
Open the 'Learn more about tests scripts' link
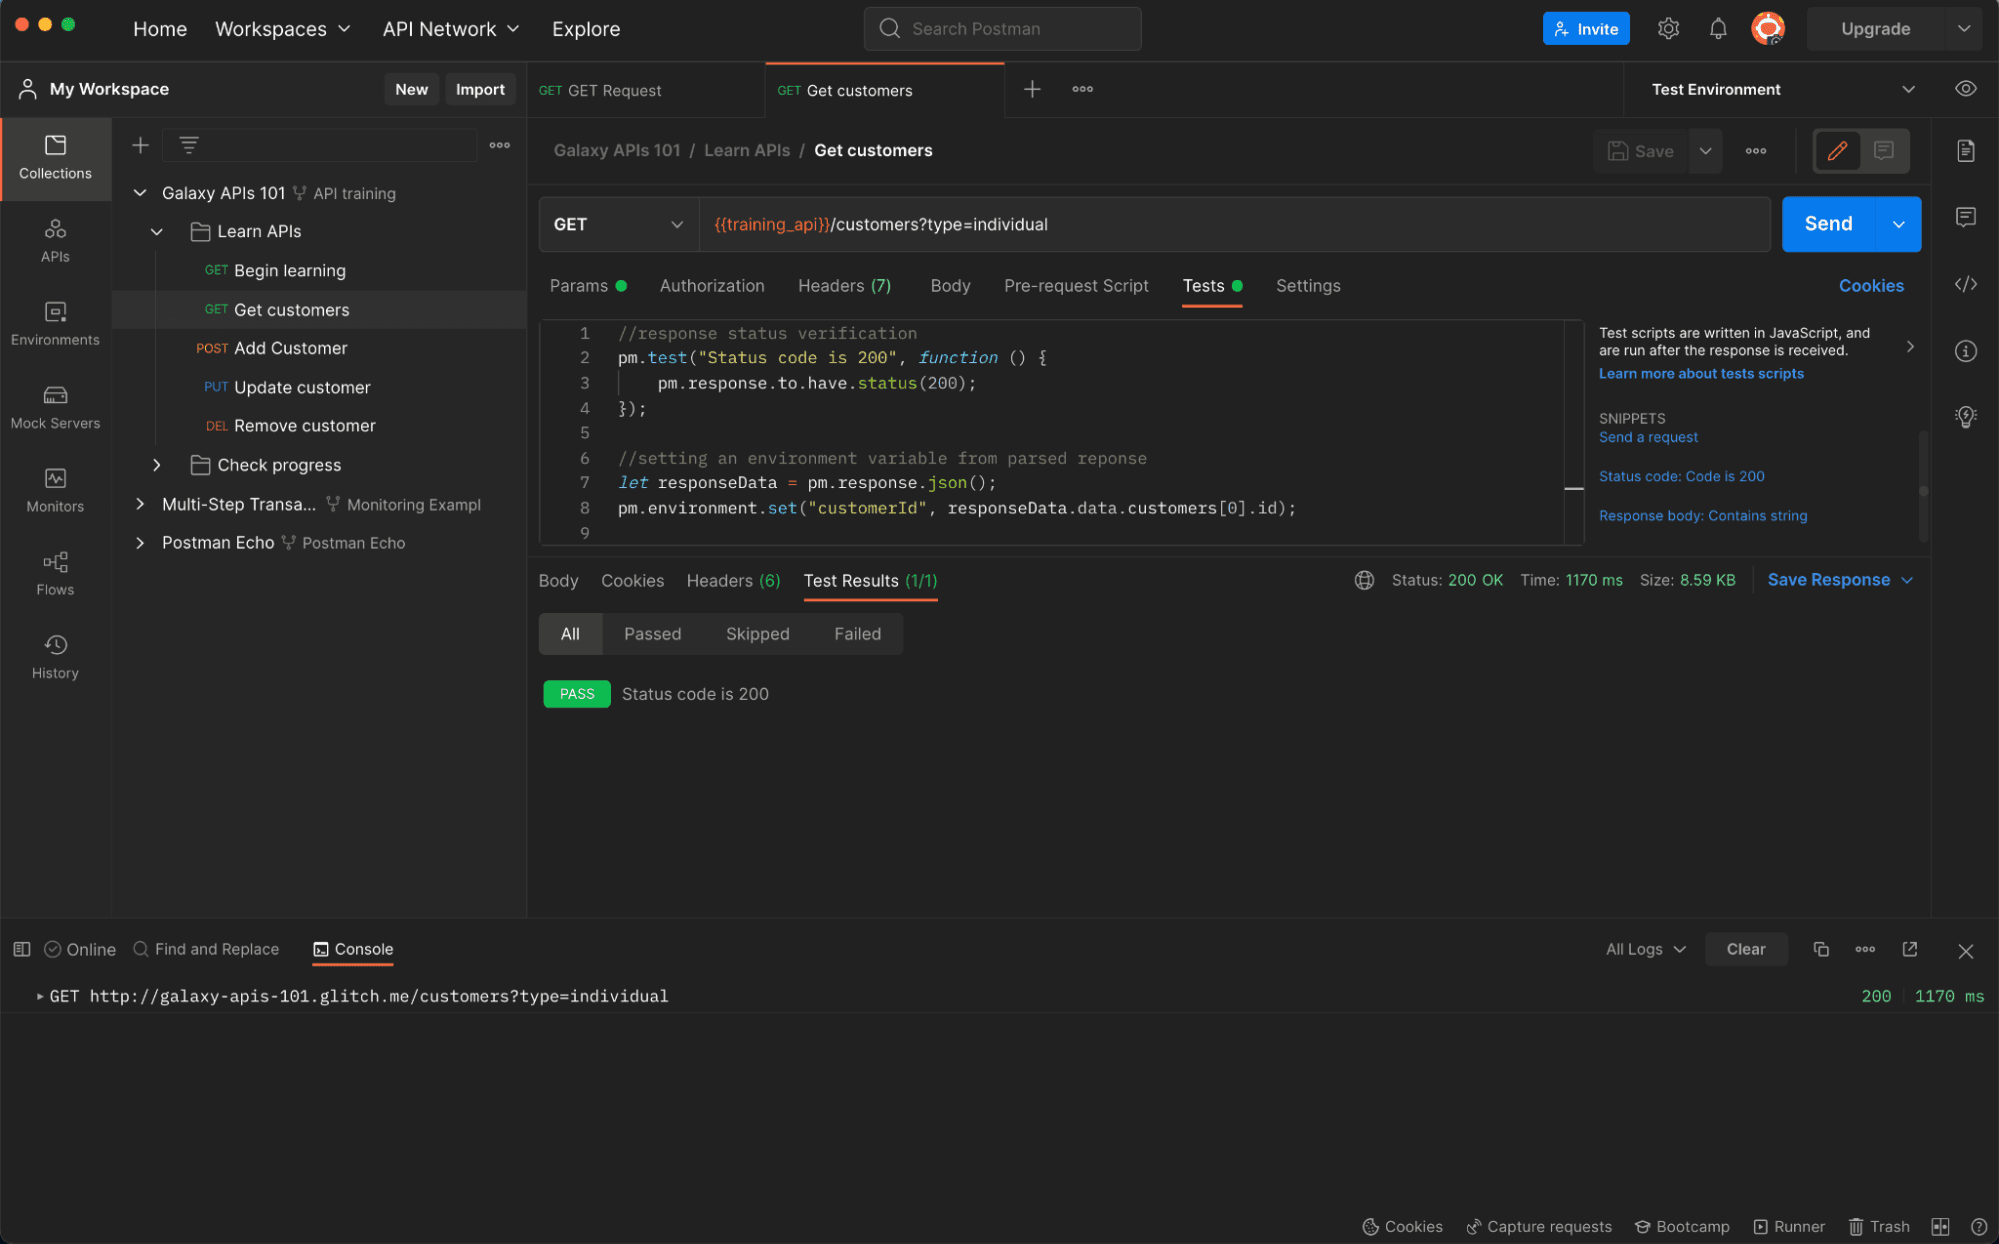1700,374
